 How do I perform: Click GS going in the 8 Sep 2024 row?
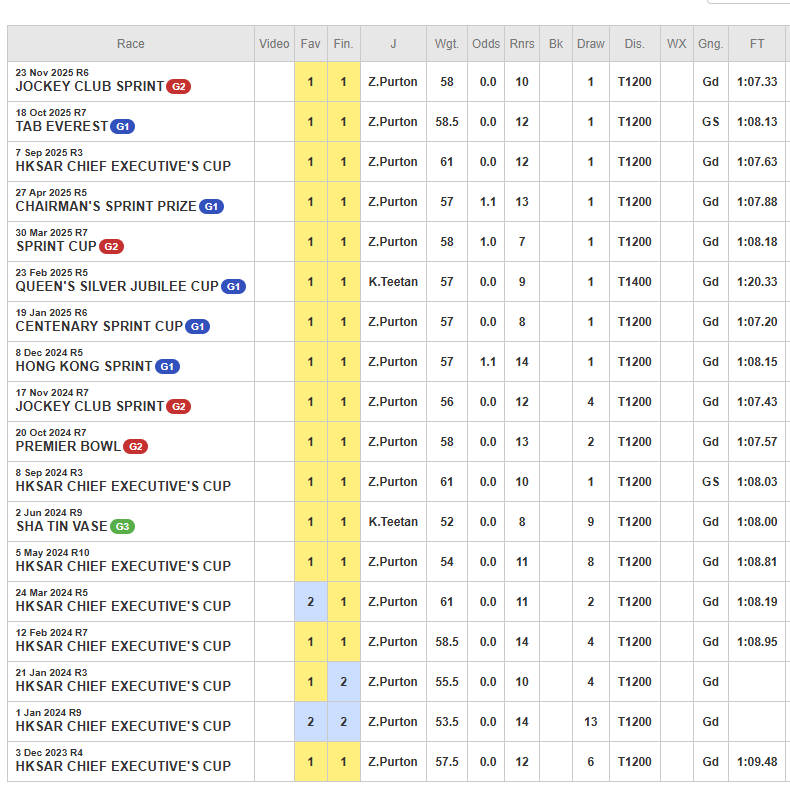tap(710, 482)
